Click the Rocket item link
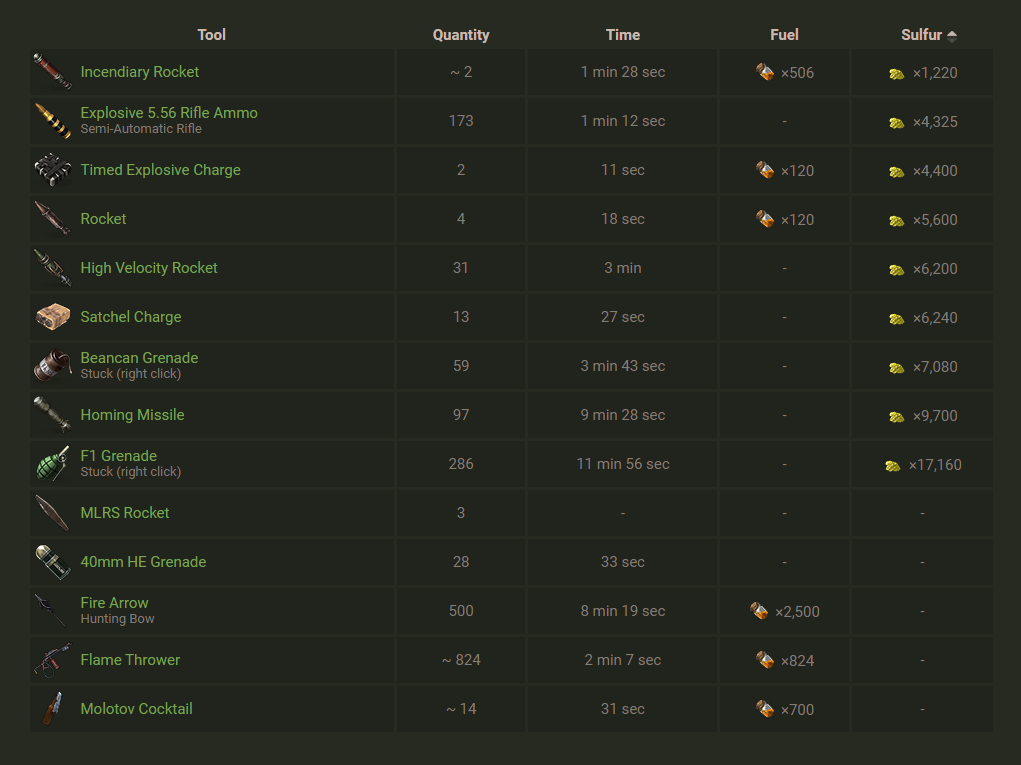1021x765 pixels. (x=103, y=219)
